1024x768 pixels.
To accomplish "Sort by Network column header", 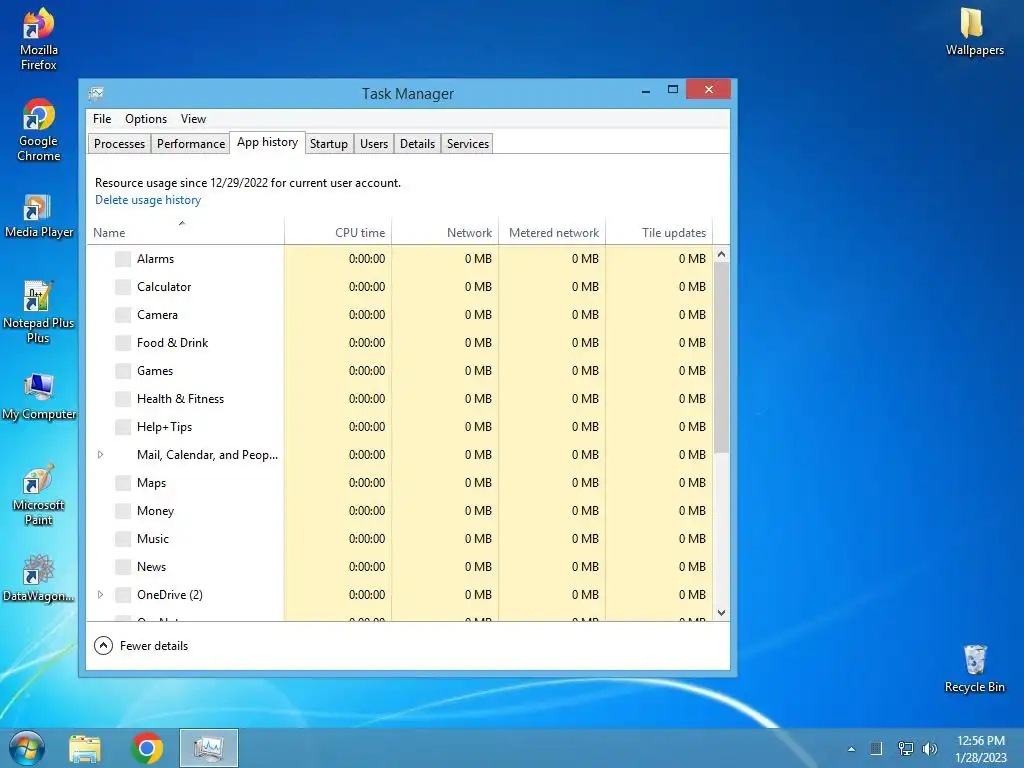I will 445,232.
